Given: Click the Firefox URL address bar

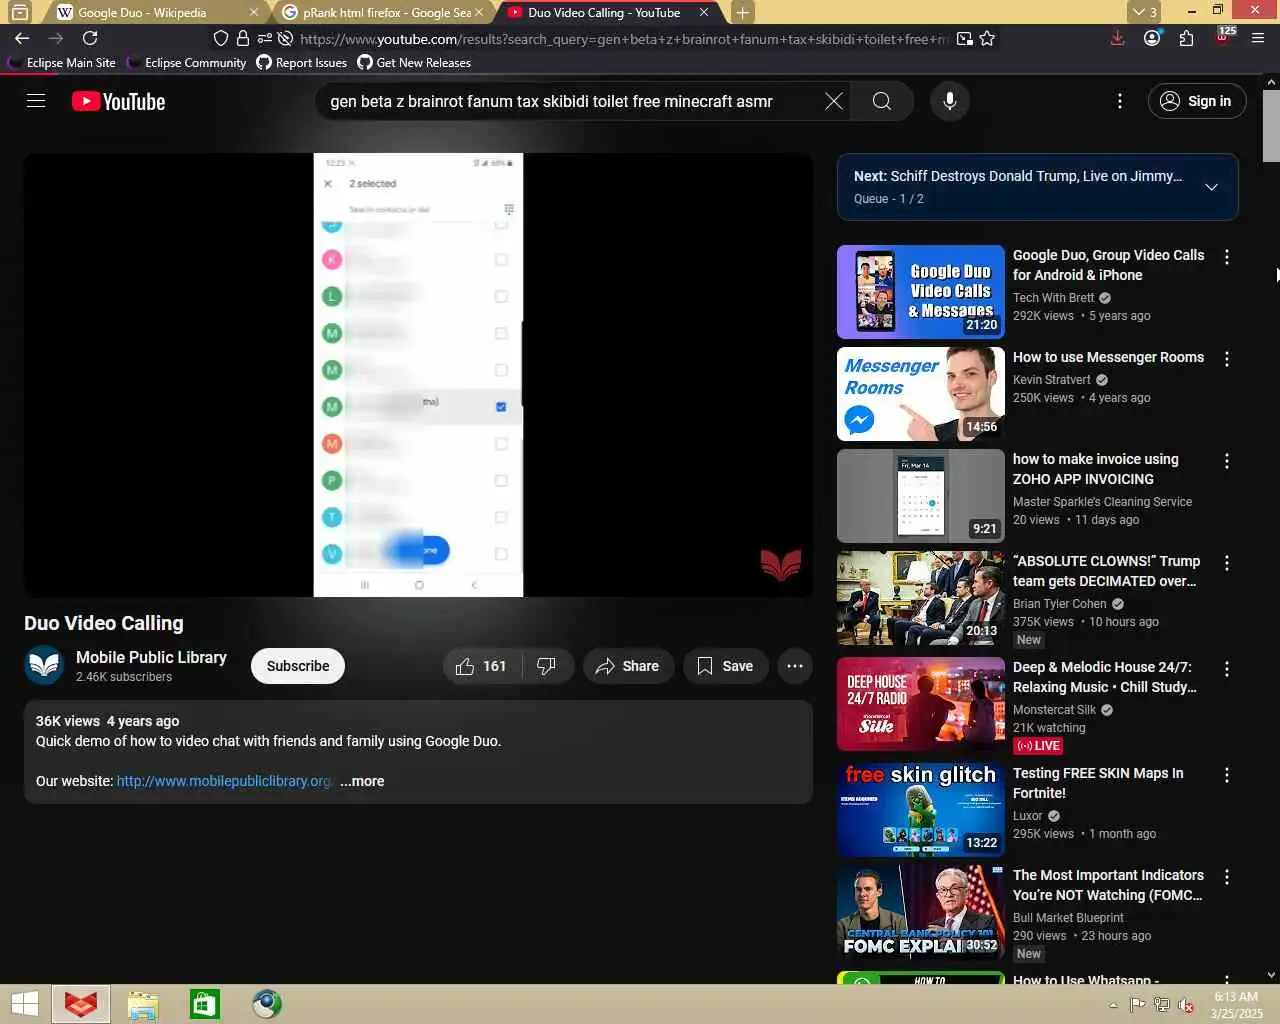Looking at the screenshot, I should (x=625, y=38).
